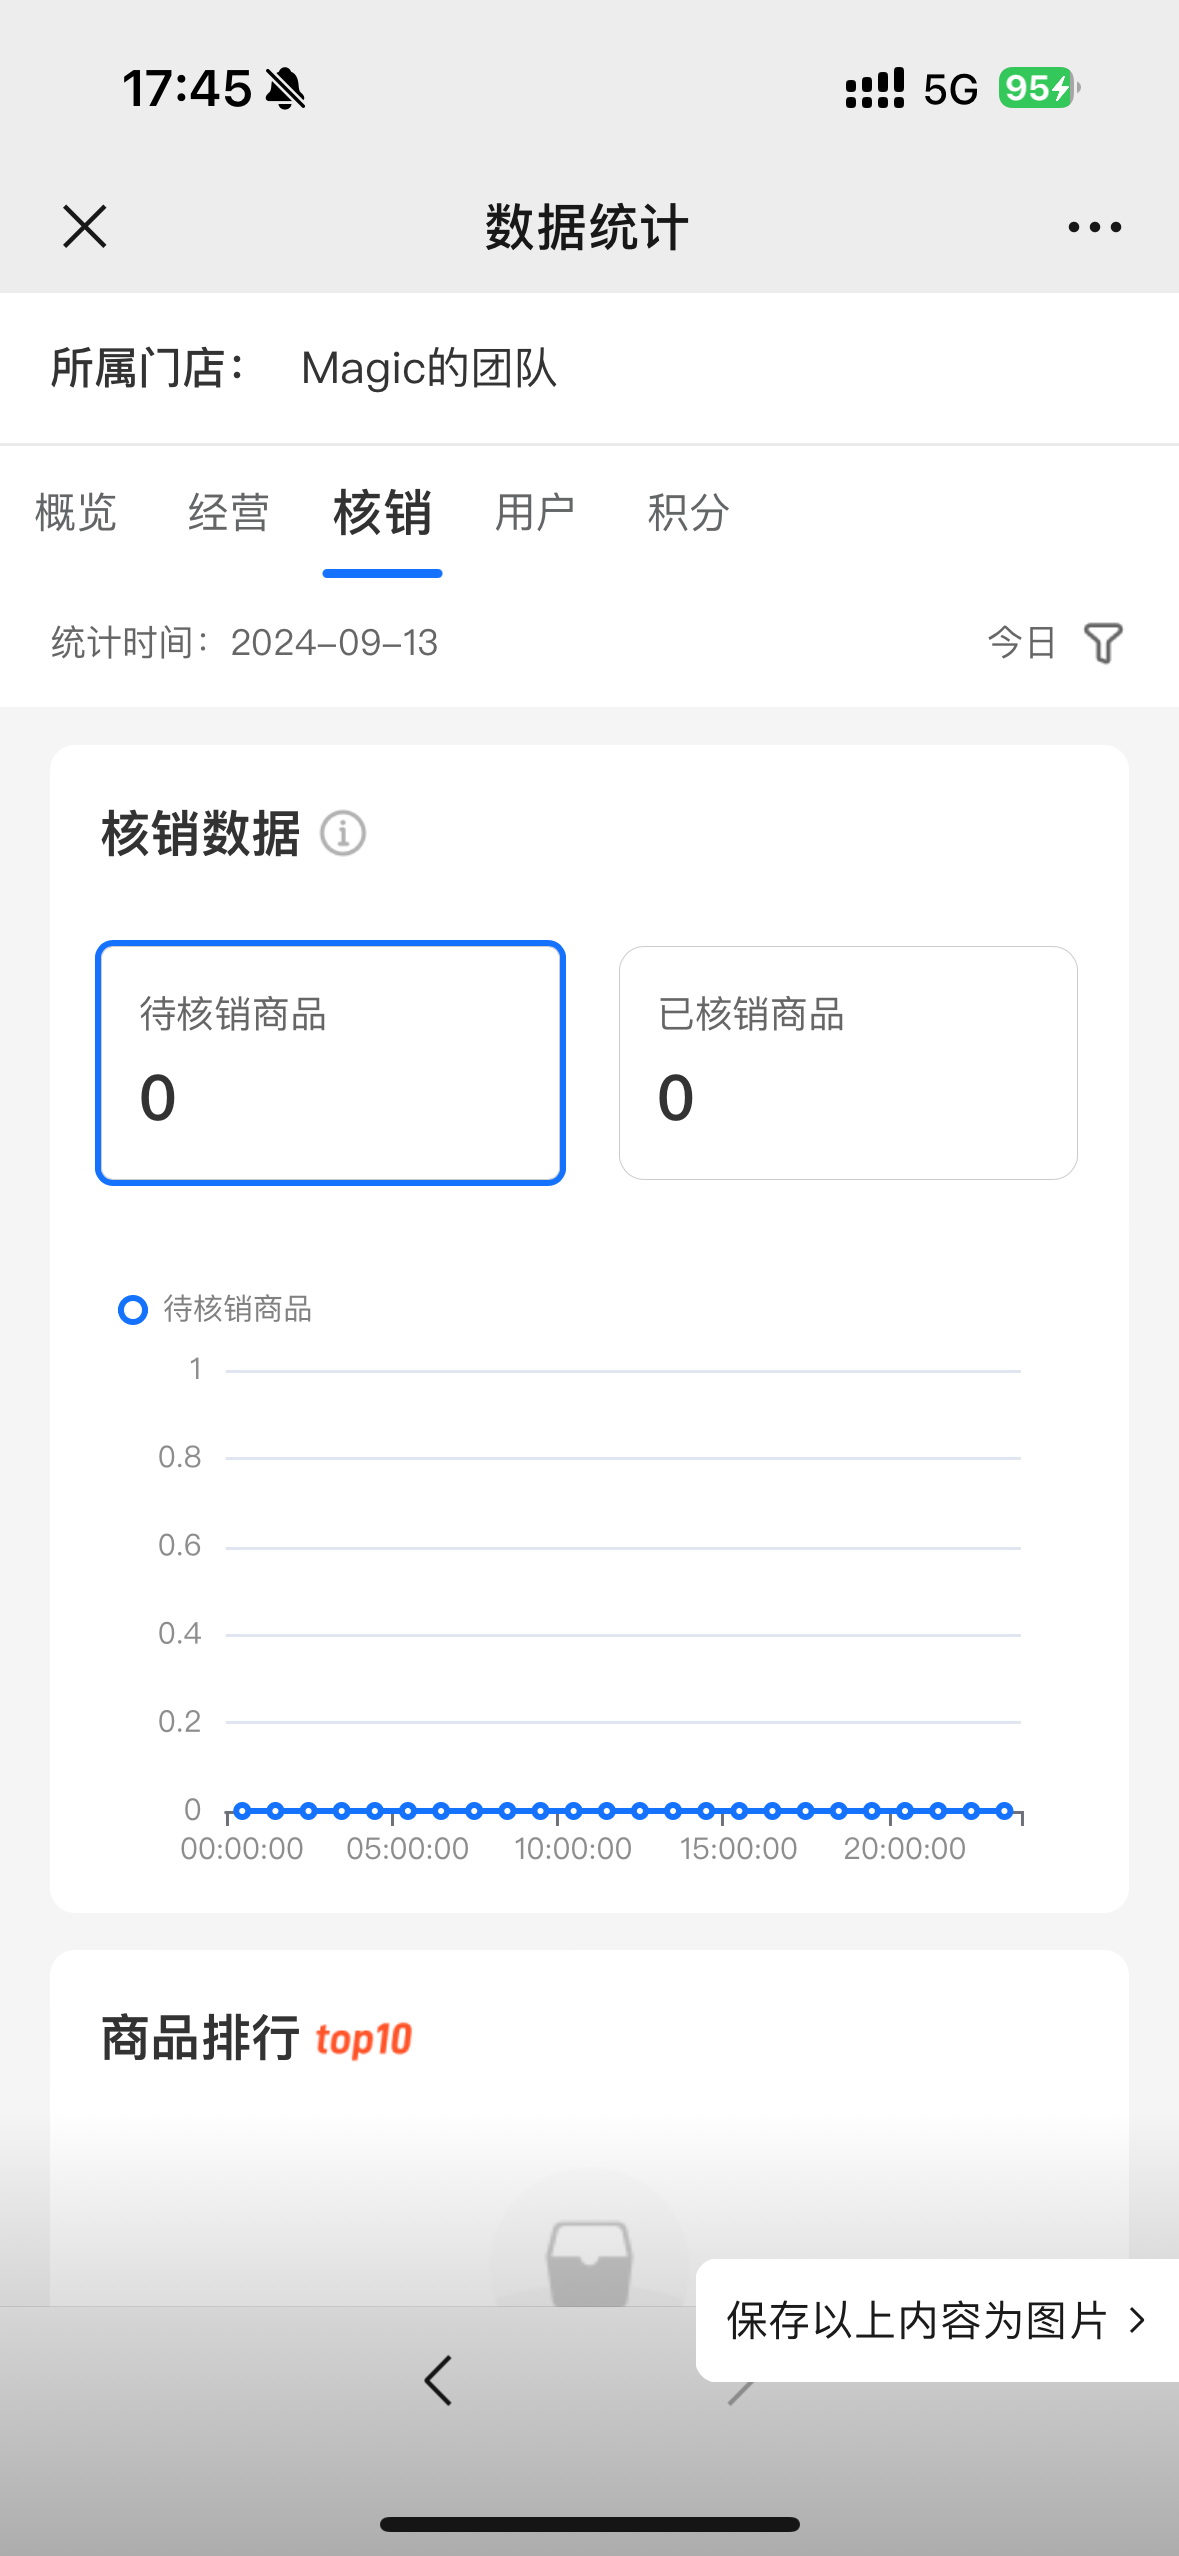Open the 积分 tab
1179x2556 pixels.
point(688,513)
